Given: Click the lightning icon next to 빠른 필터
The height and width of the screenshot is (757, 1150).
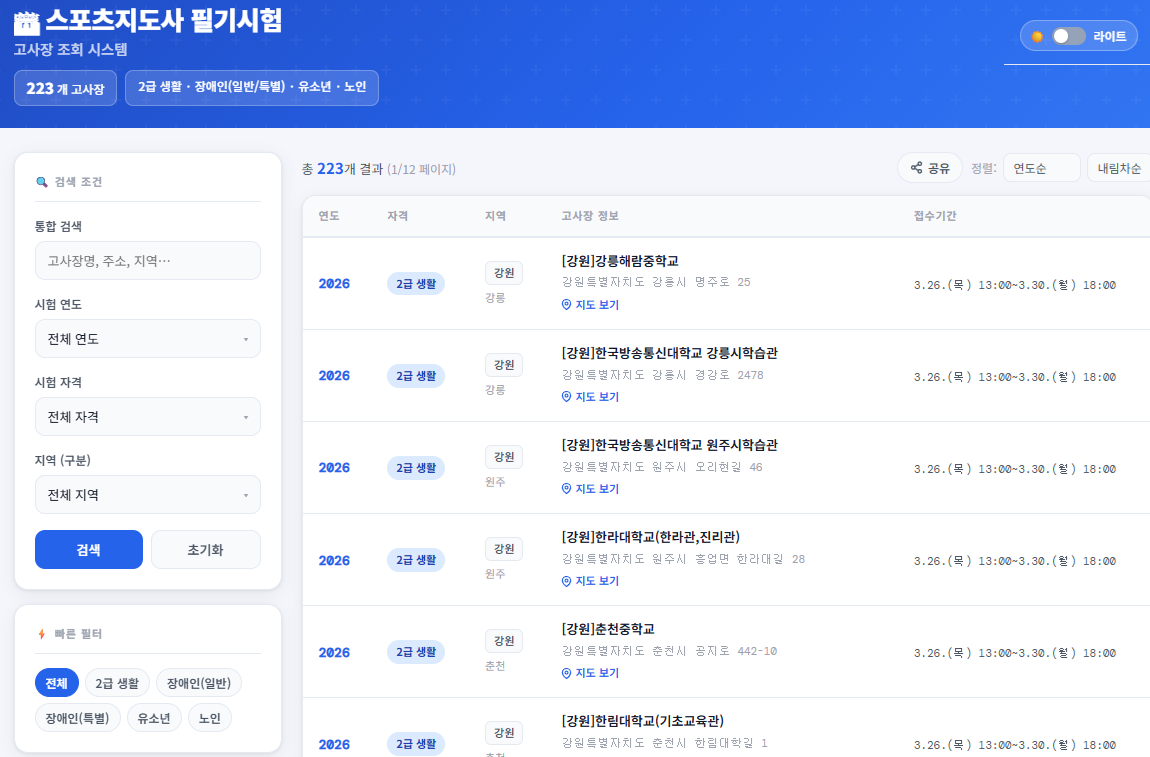Looking at the screenshot, I should (x=42, y=634).
